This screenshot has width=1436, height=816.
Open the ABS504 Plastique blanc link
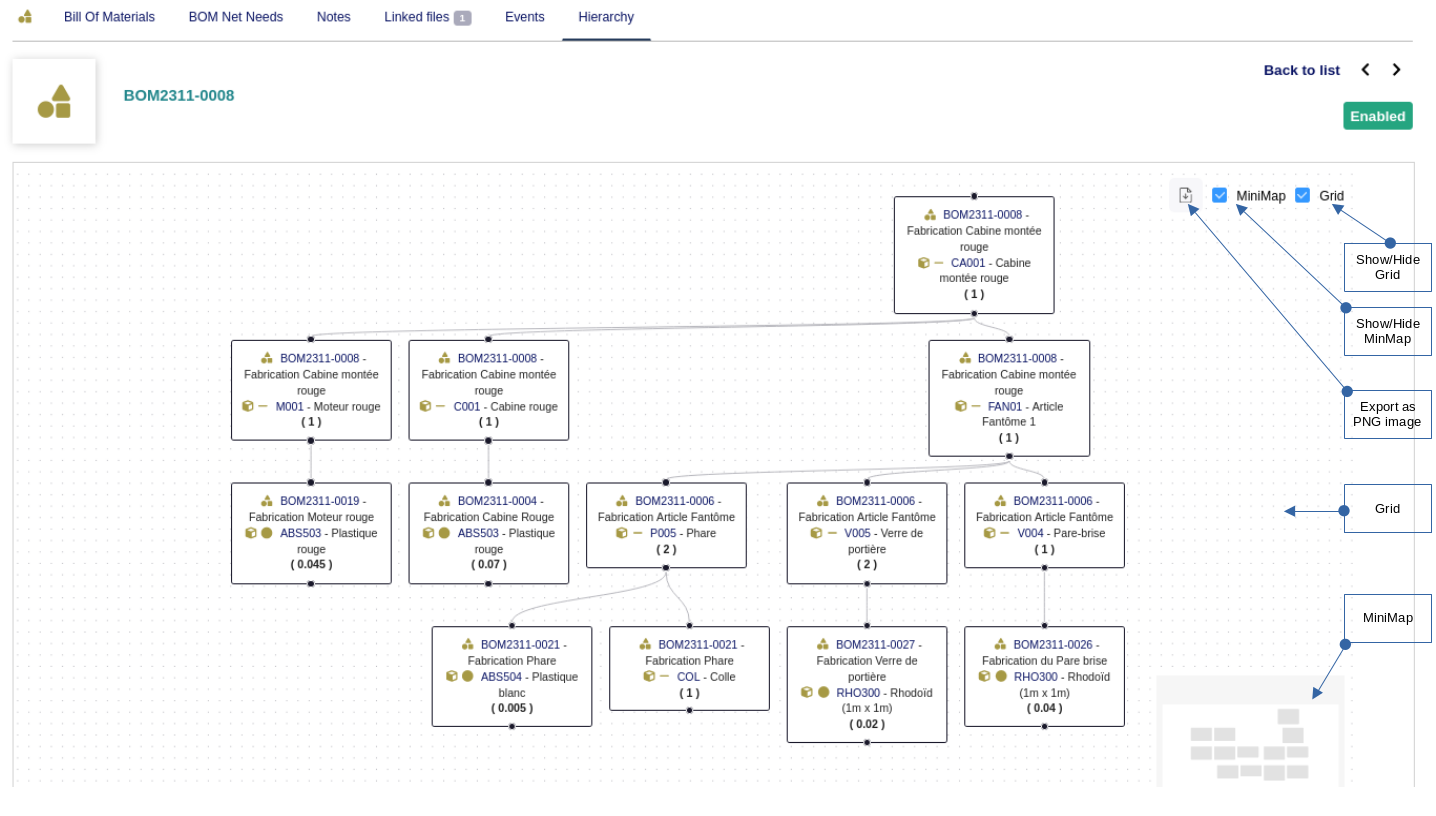502,677
